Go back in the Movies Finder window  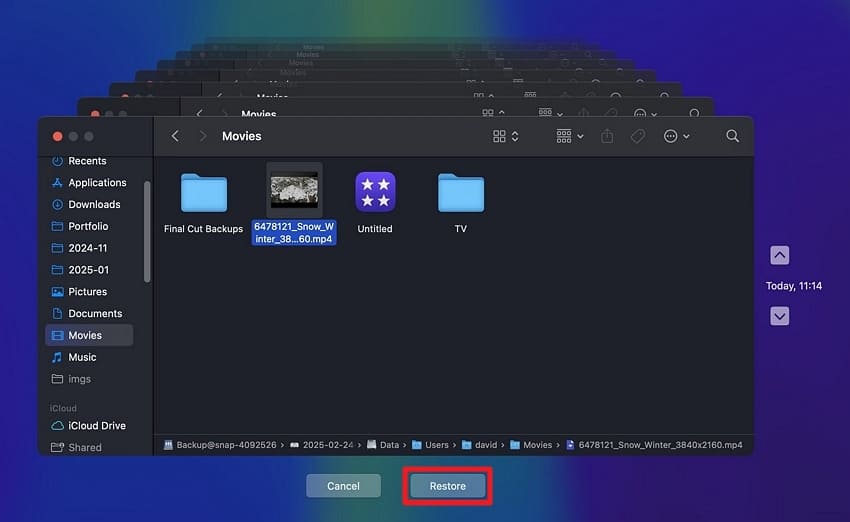tap(175, 136)
